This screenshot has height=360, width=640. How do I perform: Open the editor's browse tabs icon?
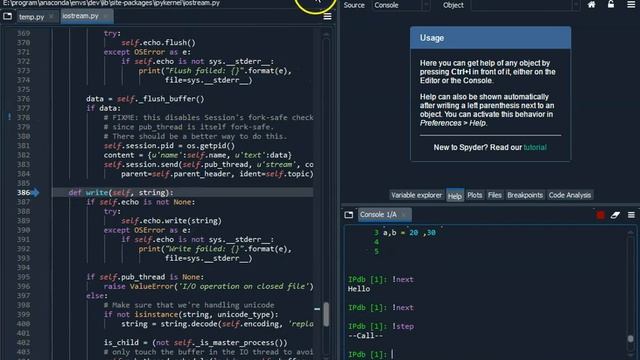point(7,16)
